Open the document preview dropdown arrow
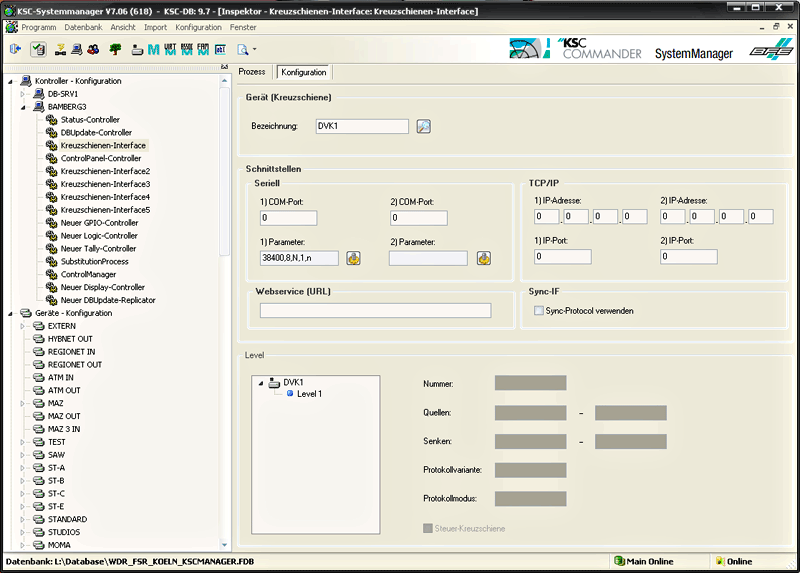 coord(255,49)
